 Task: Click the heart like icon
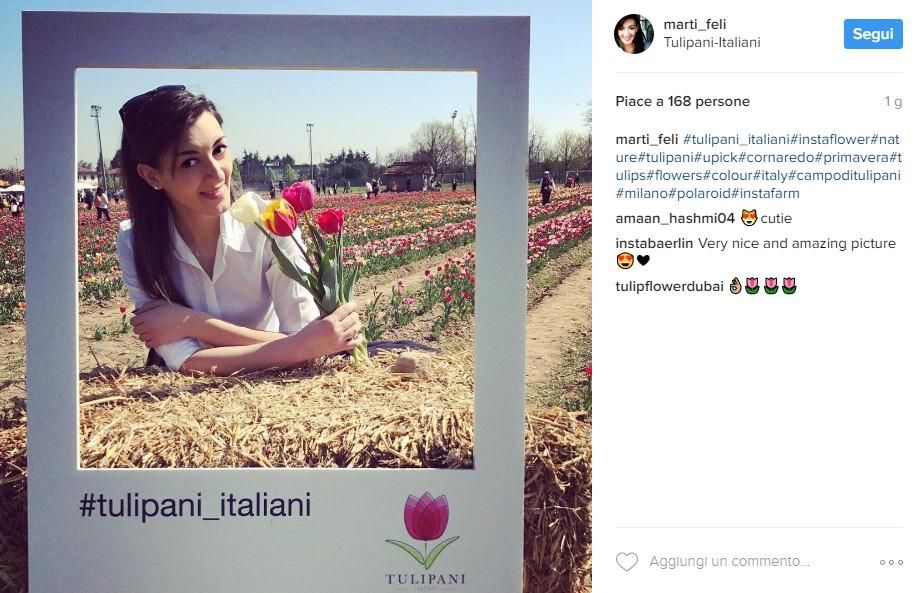(x=627, y=562)
